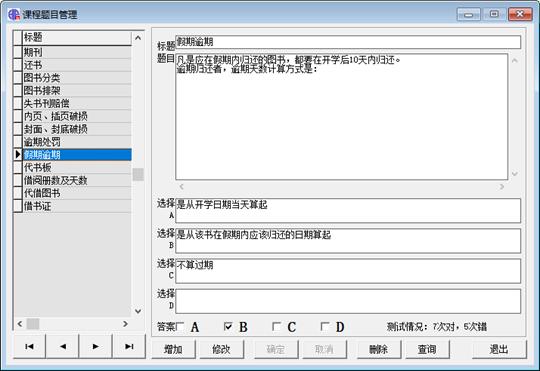Open 查询 search button

click(x=427, y=349)
